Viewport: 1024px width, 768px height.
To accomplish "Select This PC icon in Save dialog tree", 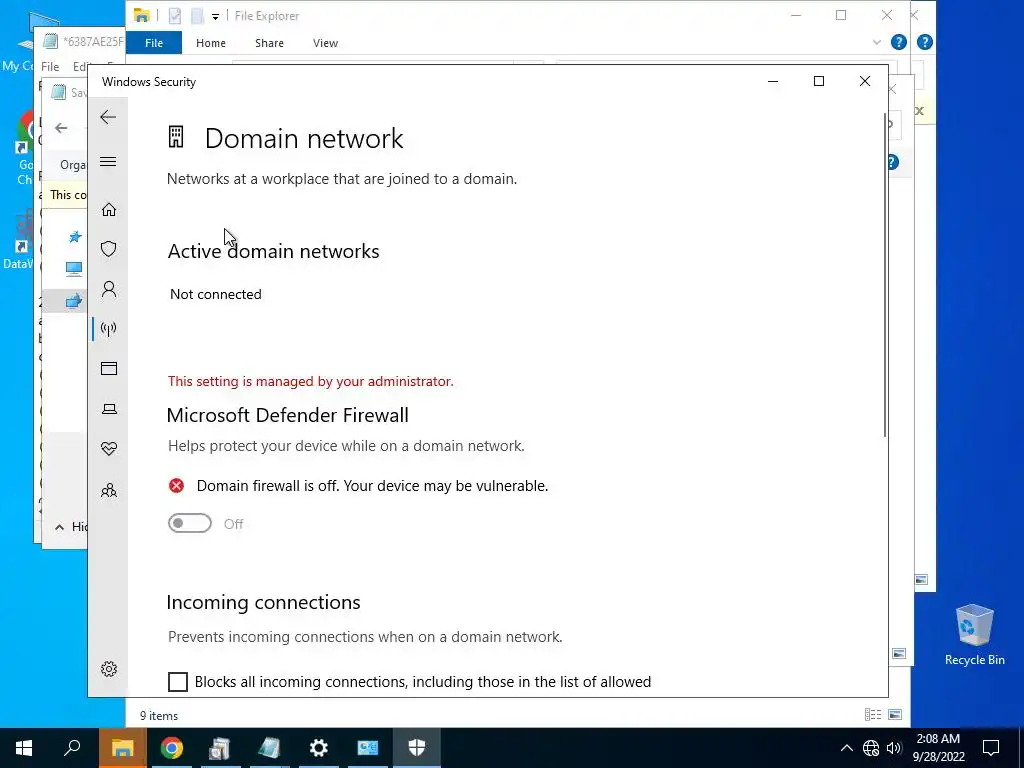I will coord(74,268).
